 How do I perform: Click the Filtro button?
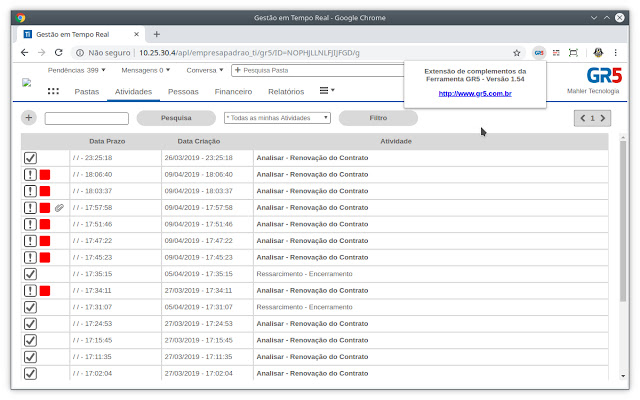point(378,118)
